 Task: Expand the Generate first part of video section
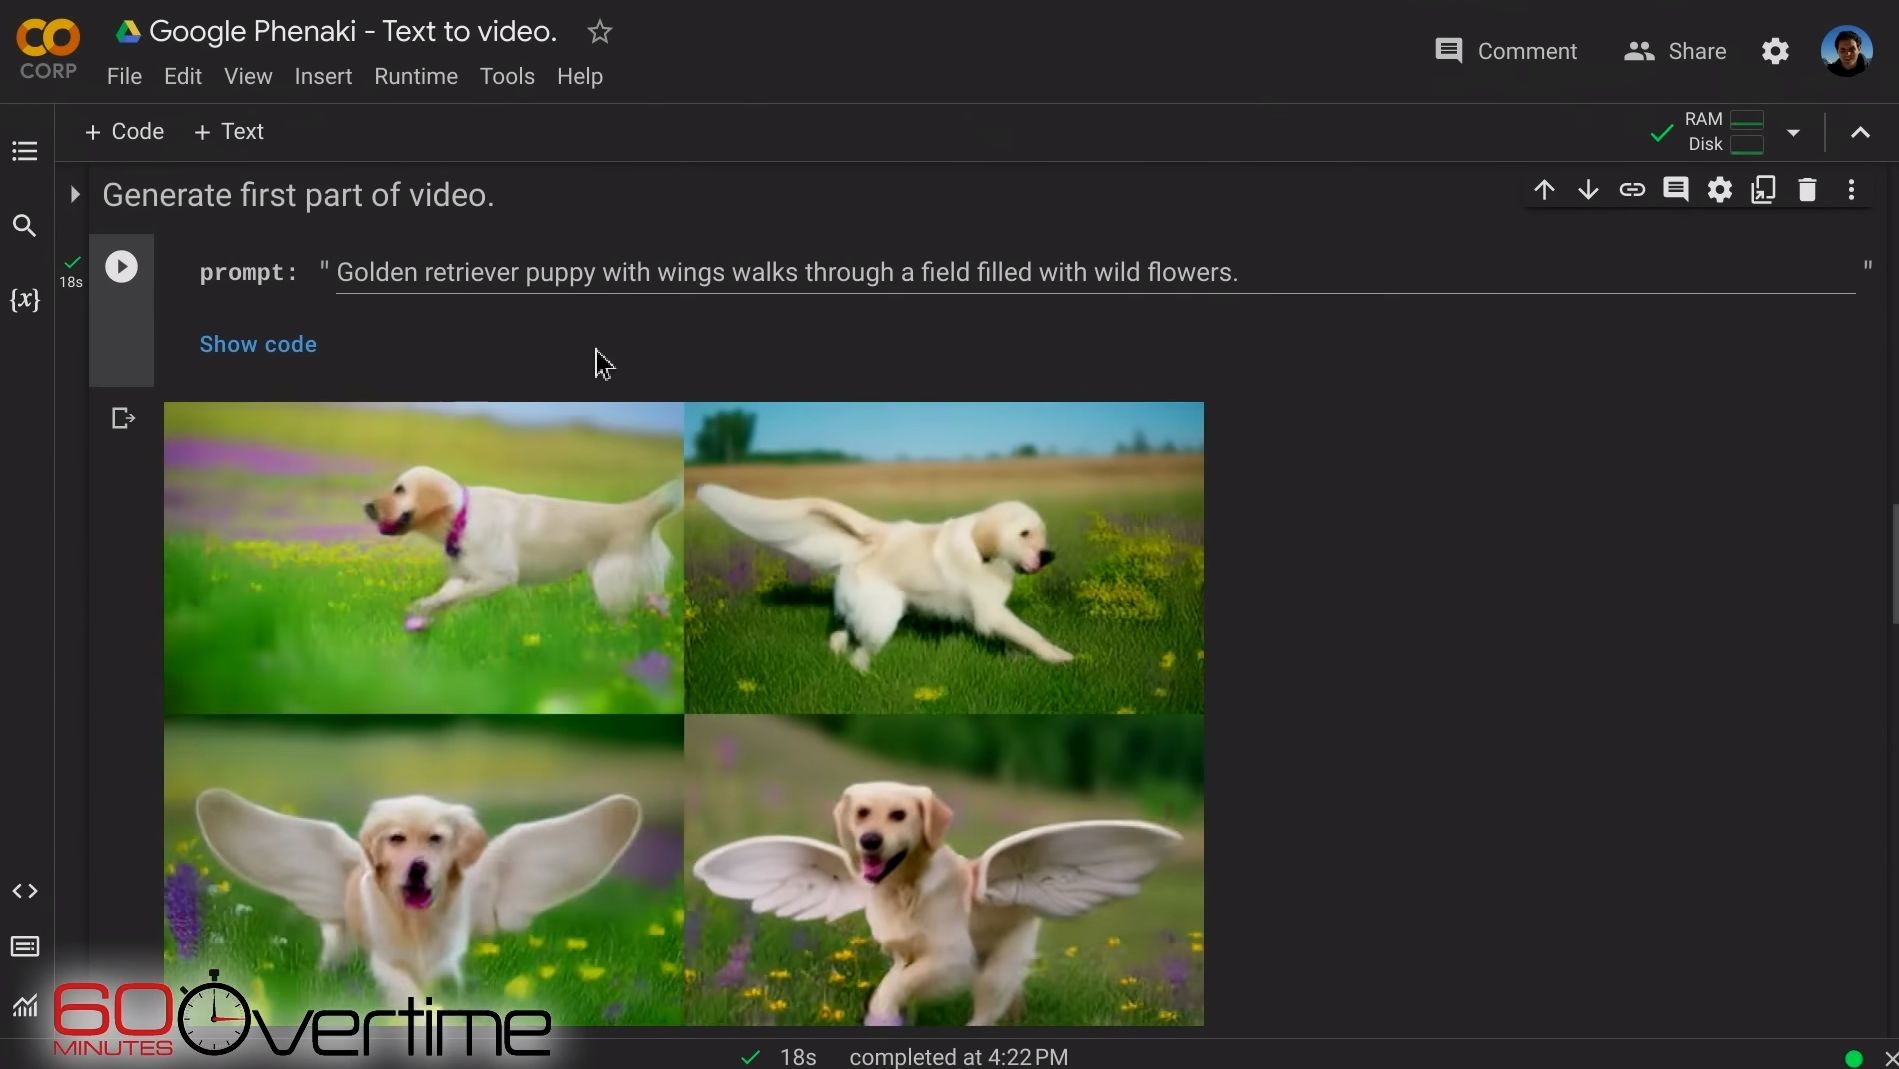[75, 194]
